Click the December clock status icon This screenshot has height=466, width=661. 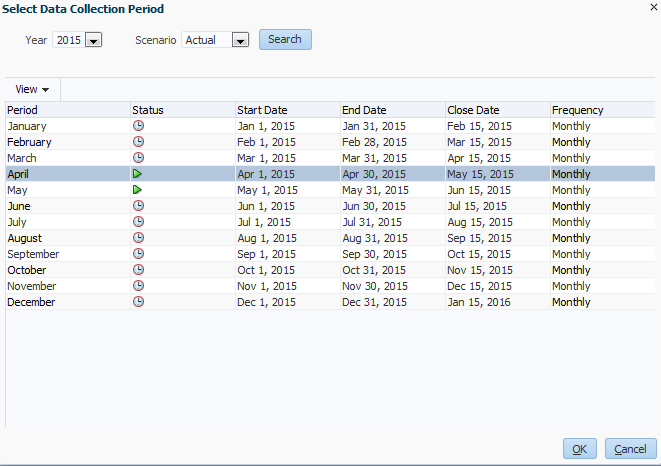[x=138, y=302]
